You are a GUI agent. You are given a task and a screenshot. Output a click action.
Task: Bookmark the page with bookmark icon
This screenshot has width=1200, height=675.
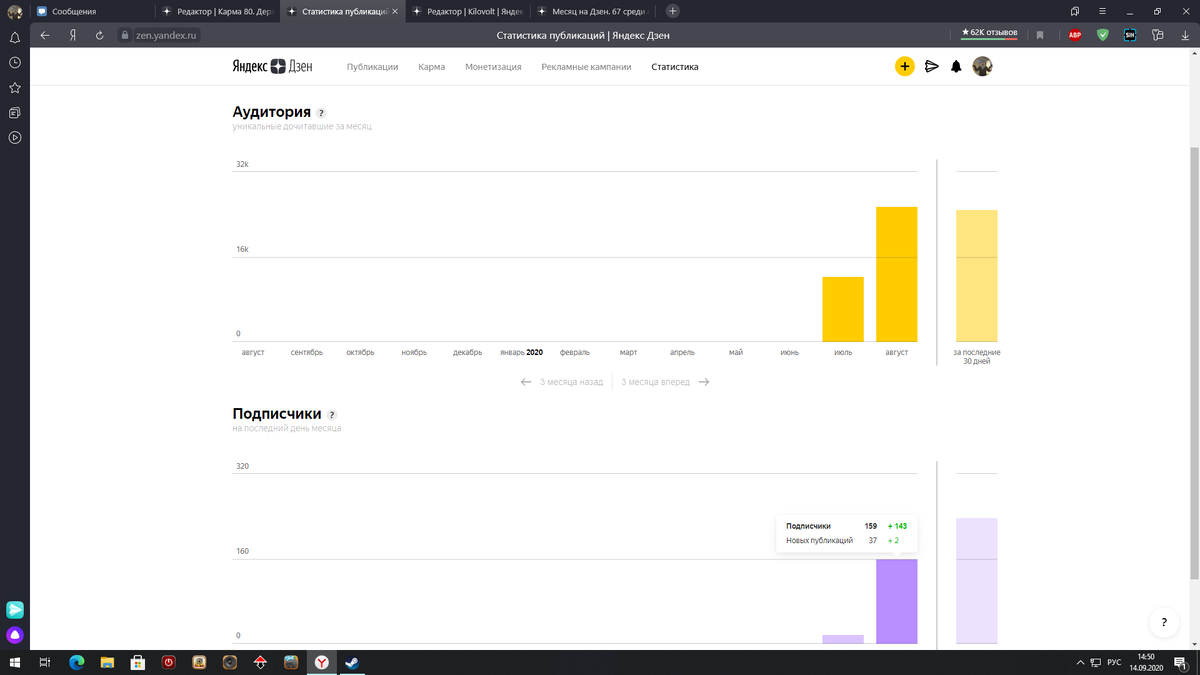pyautogui.click(x=1040, y=35)
